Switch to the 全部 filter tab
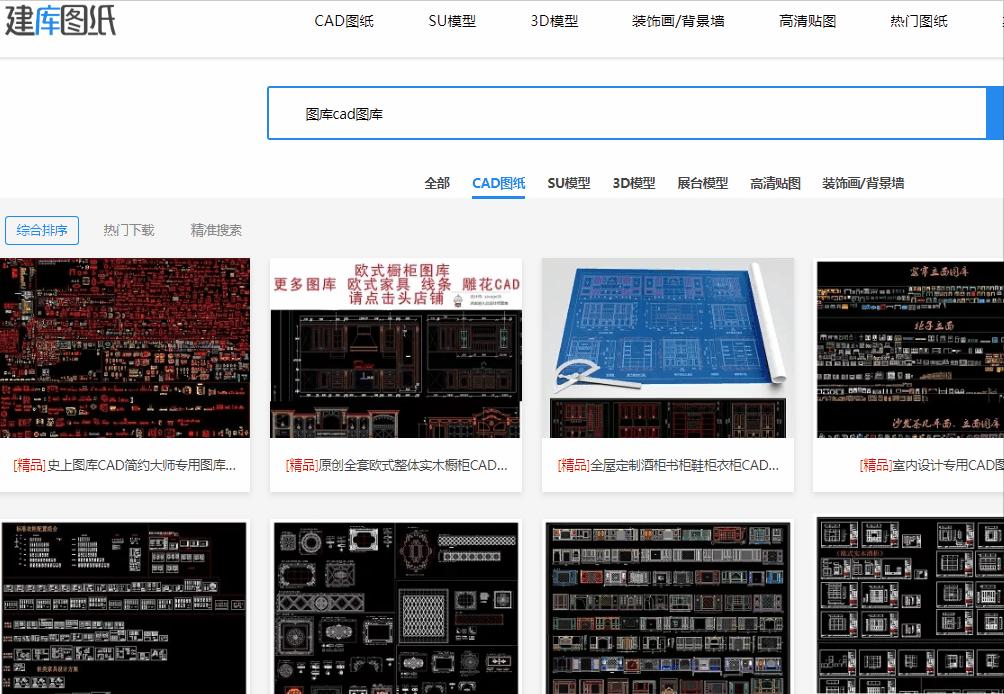 436,183
